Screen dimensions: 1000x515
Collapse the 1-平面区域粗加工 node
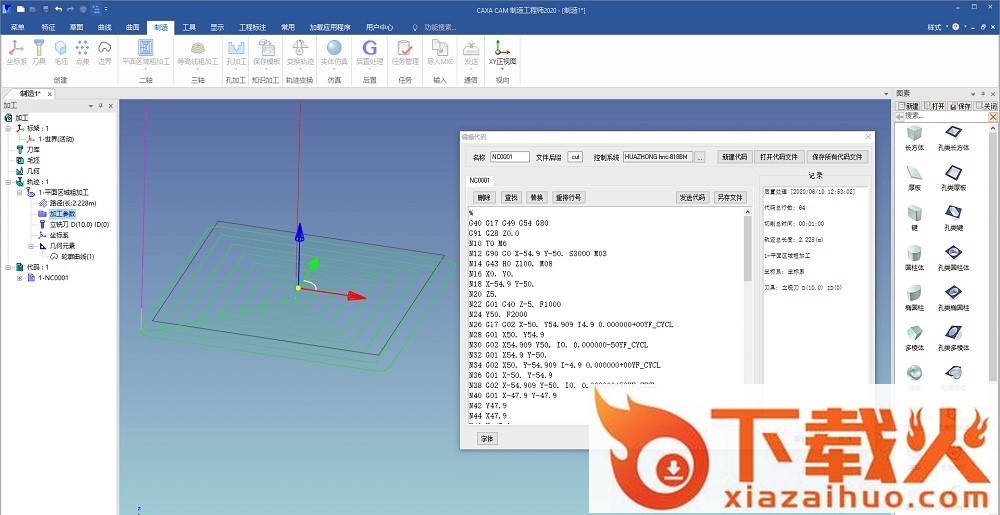pos(19,192)
